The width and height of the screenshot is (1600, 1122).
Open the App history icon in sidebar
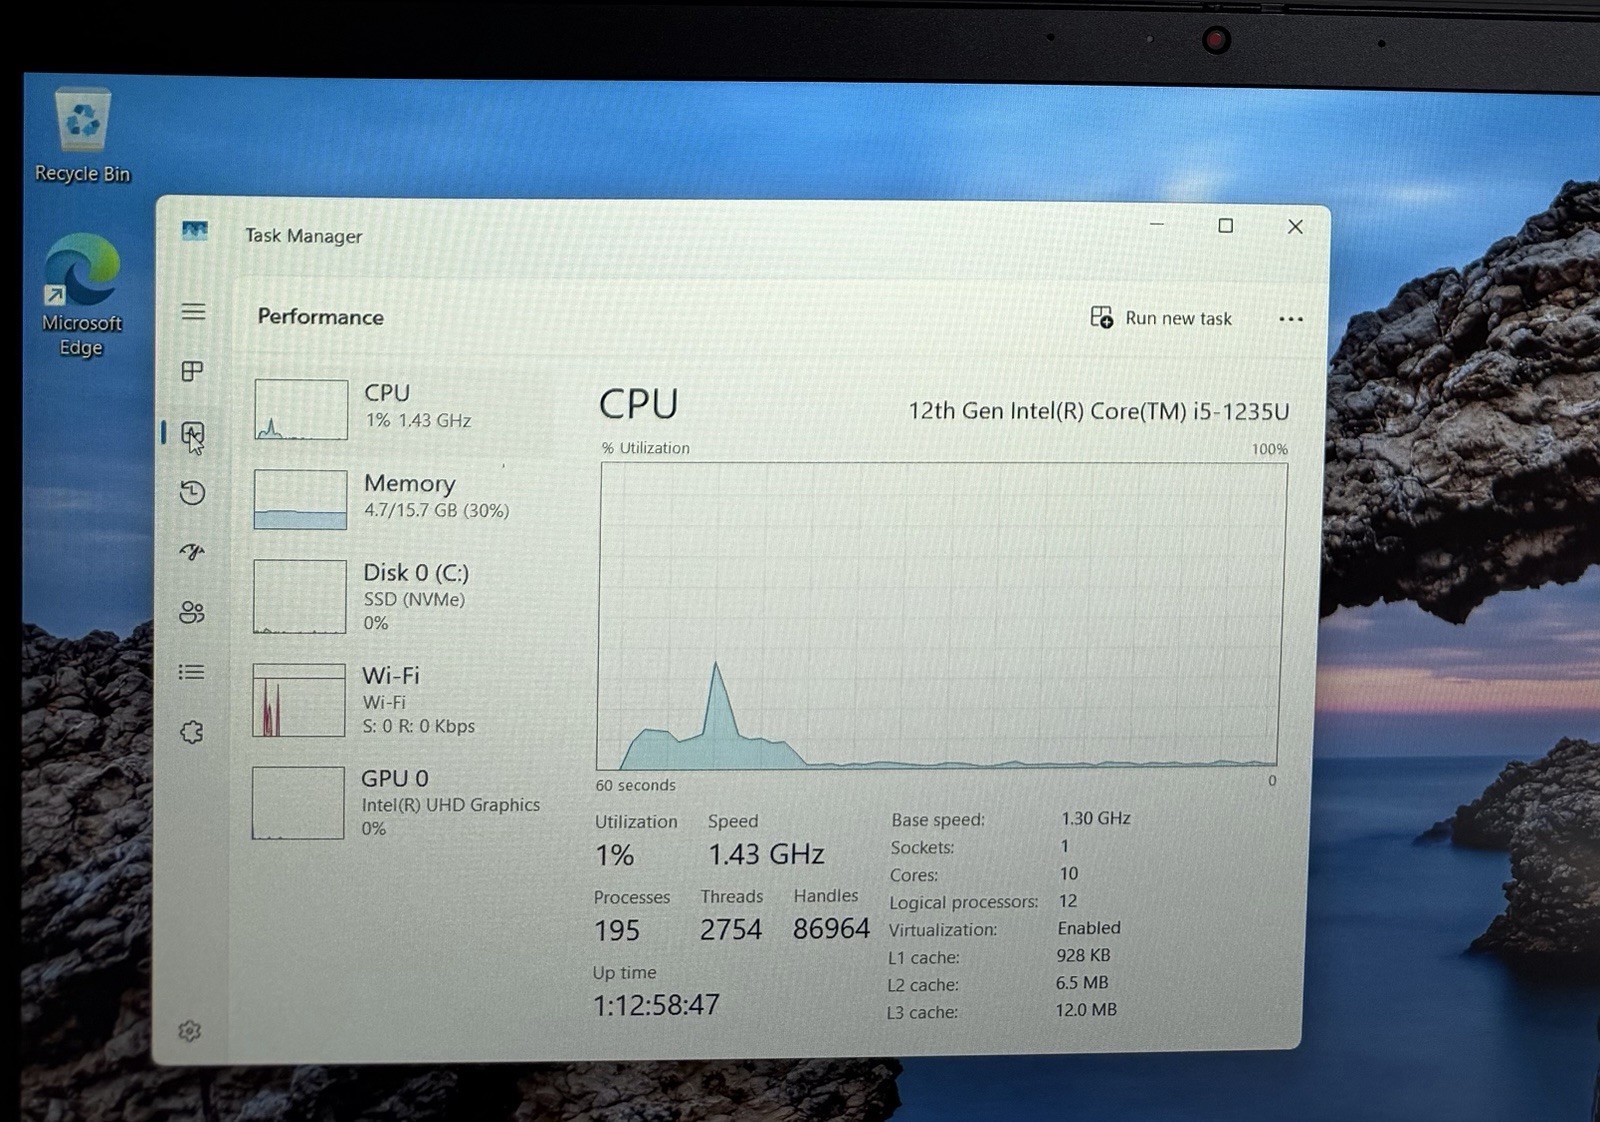(x=192, y=492)
